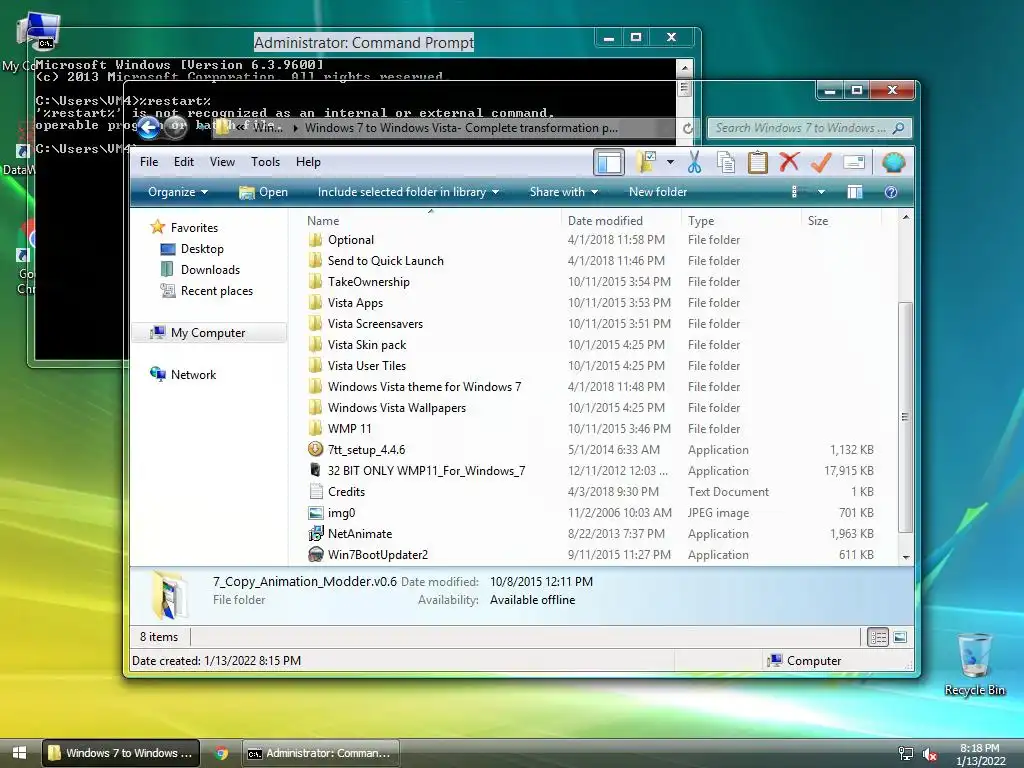Select the Vista Skin pack folder
Image resolution: width=1024 pixels, height=768 pixels.
[366, 345]
